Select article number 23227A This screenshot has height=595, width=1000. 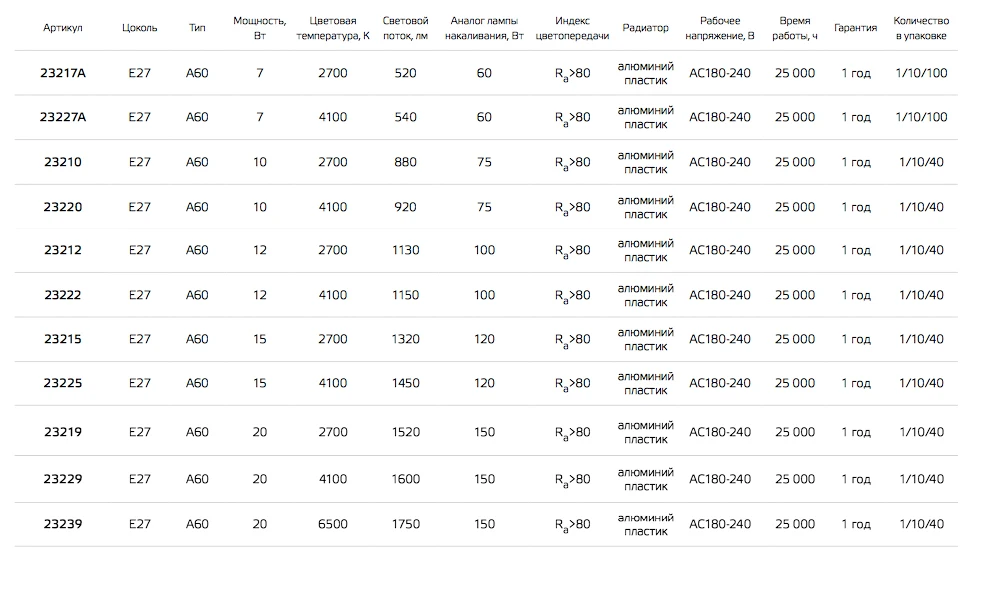point(62,117)
